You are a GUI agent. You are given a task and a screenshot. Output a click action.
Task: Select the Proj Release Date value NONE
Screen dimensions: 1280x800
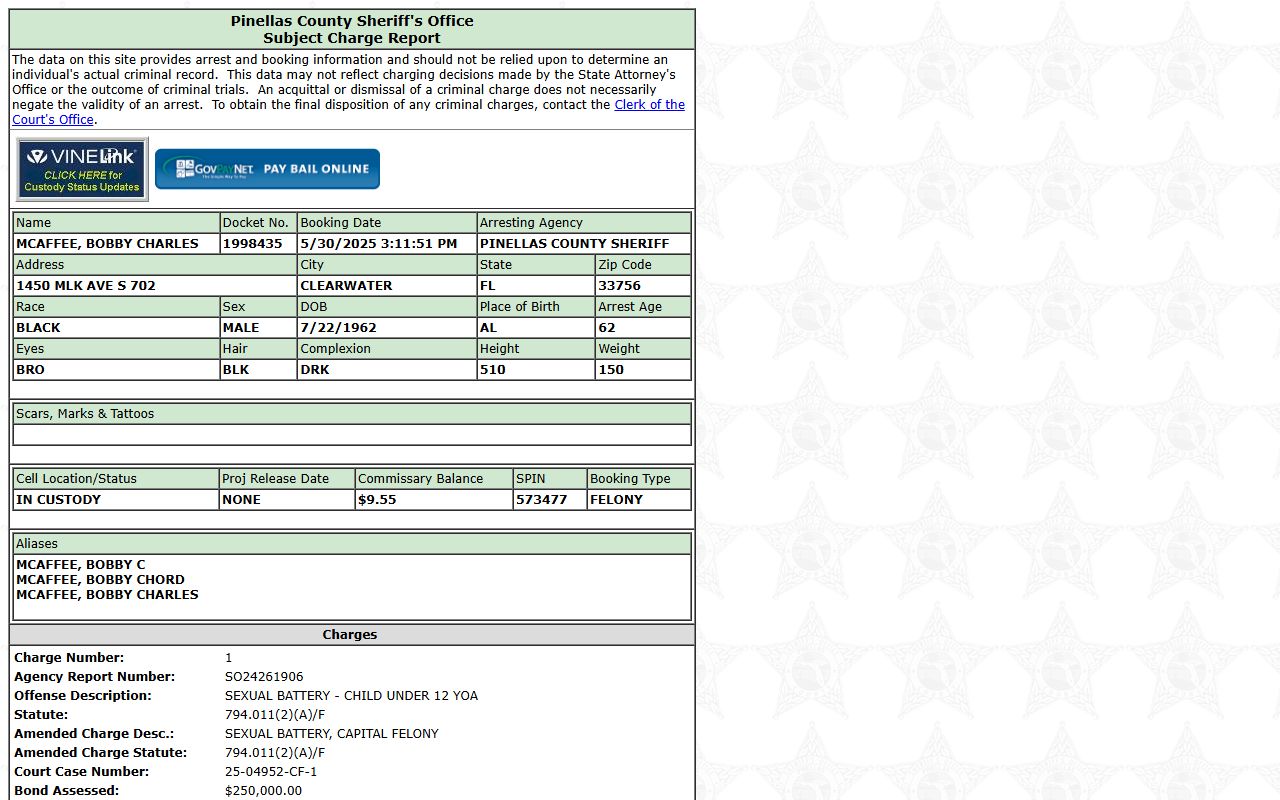[287, 500]
